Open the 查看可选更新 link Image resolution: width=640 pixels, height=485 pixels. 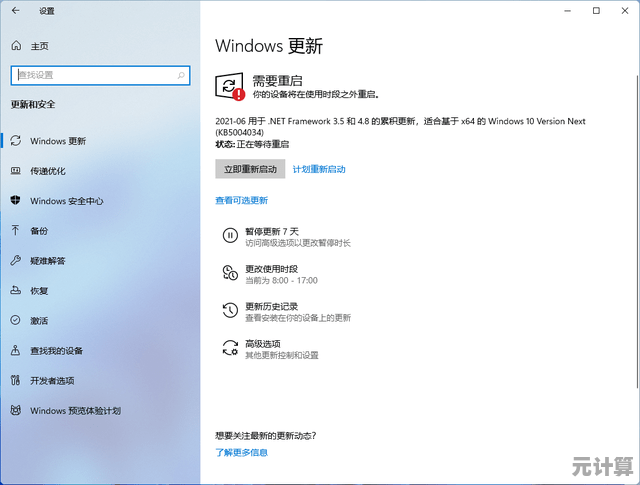(x=242, y=200)
